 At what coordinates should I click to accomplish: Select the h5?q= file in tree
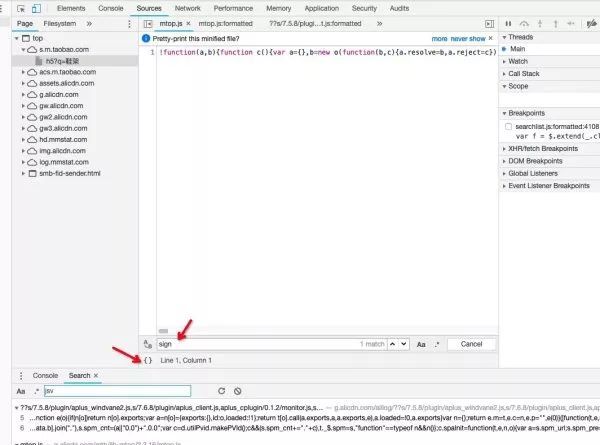pyautogui.click(x=62, y=61)
